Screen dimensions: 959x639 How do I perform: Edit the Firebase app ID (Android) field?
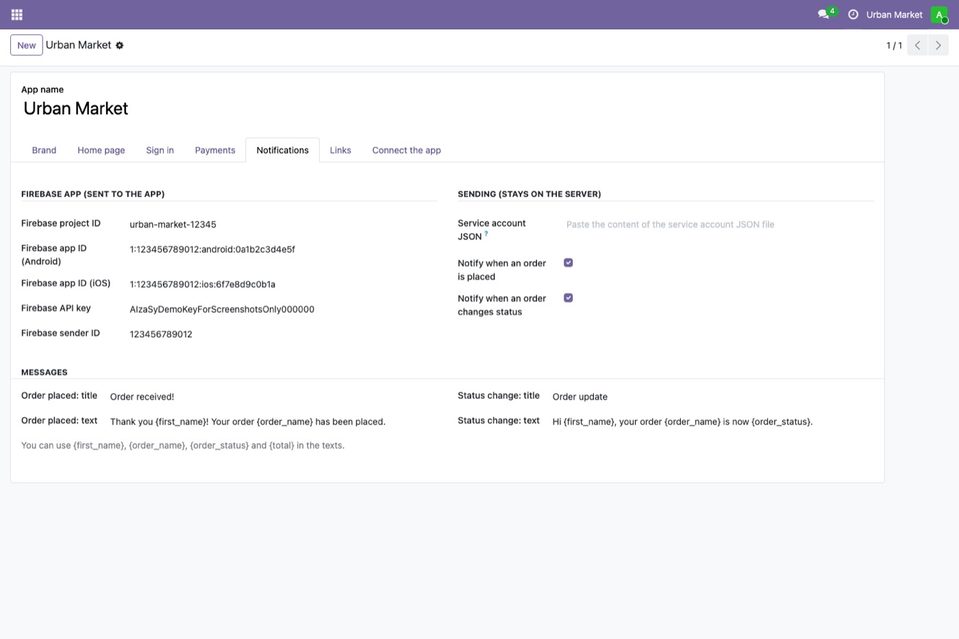[x=283, y=249]
